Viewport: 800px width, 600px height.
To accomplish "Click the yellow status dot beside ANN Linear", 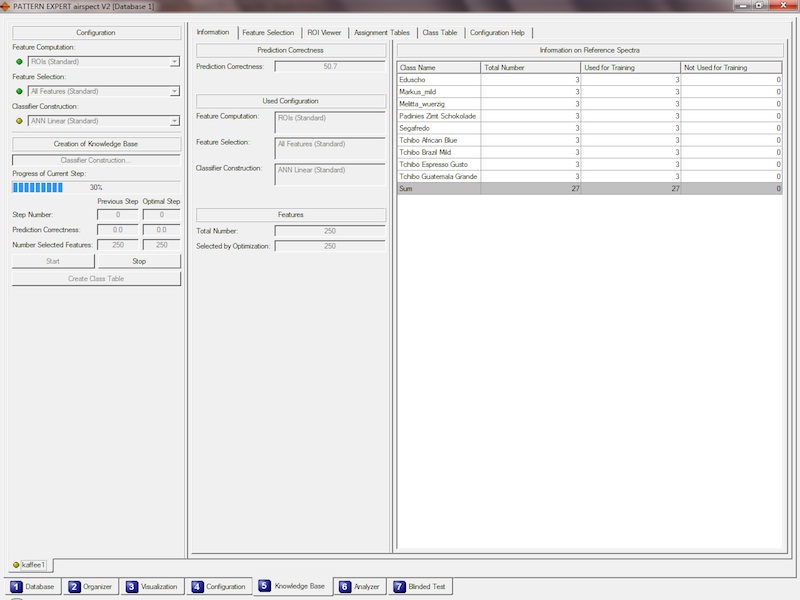I will tap(19, 121).
